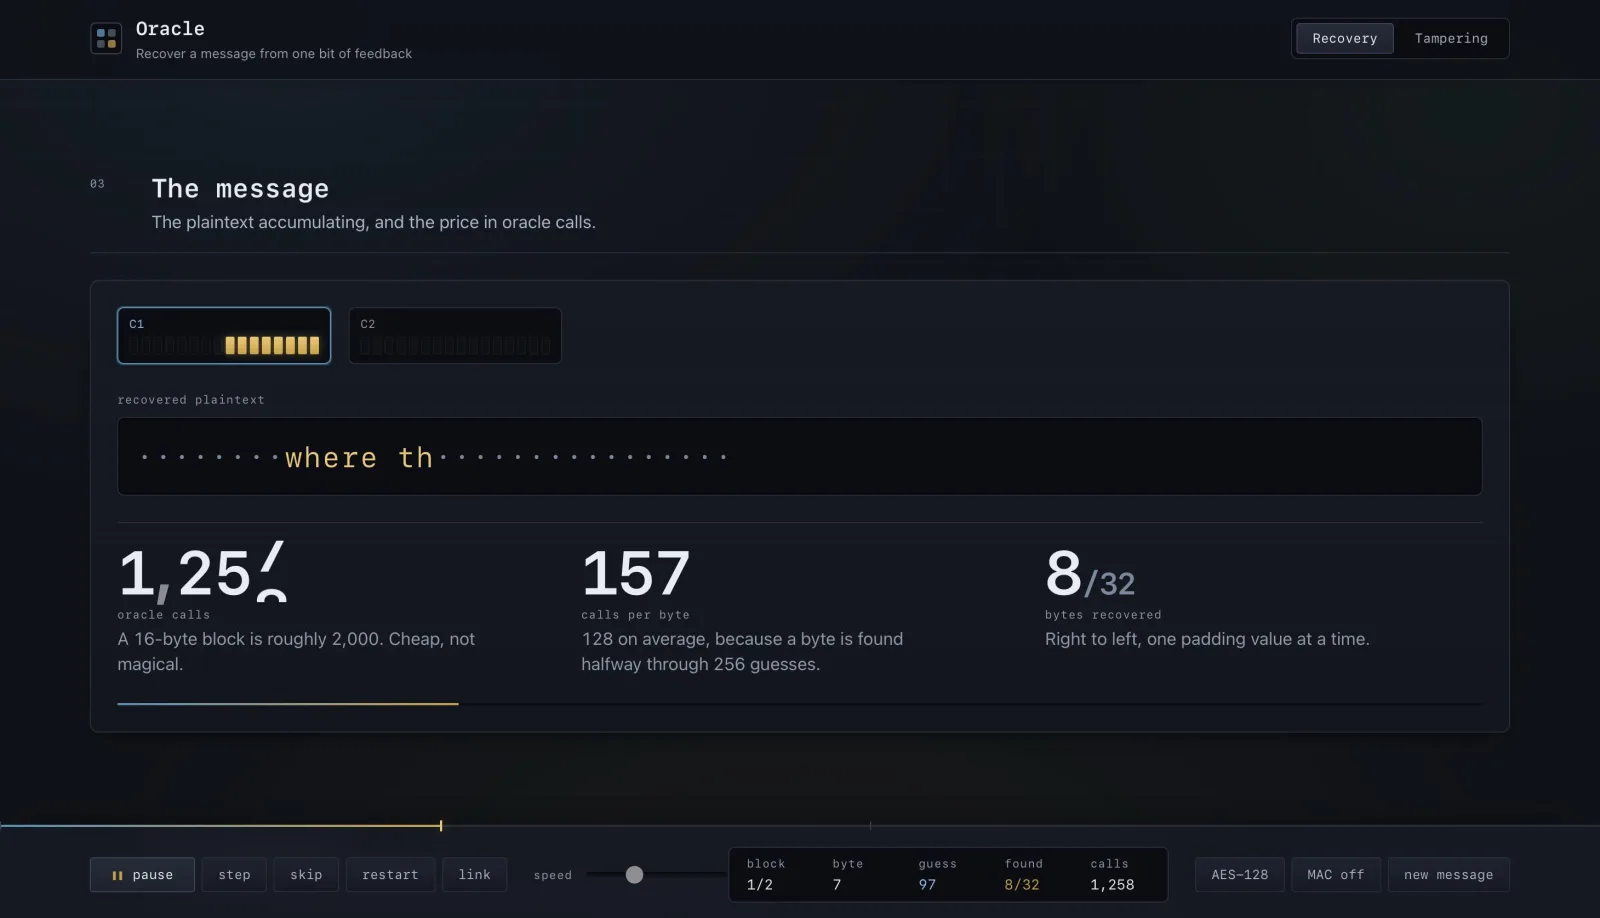Click the timeline playhead marker

[x=441, y=826]
